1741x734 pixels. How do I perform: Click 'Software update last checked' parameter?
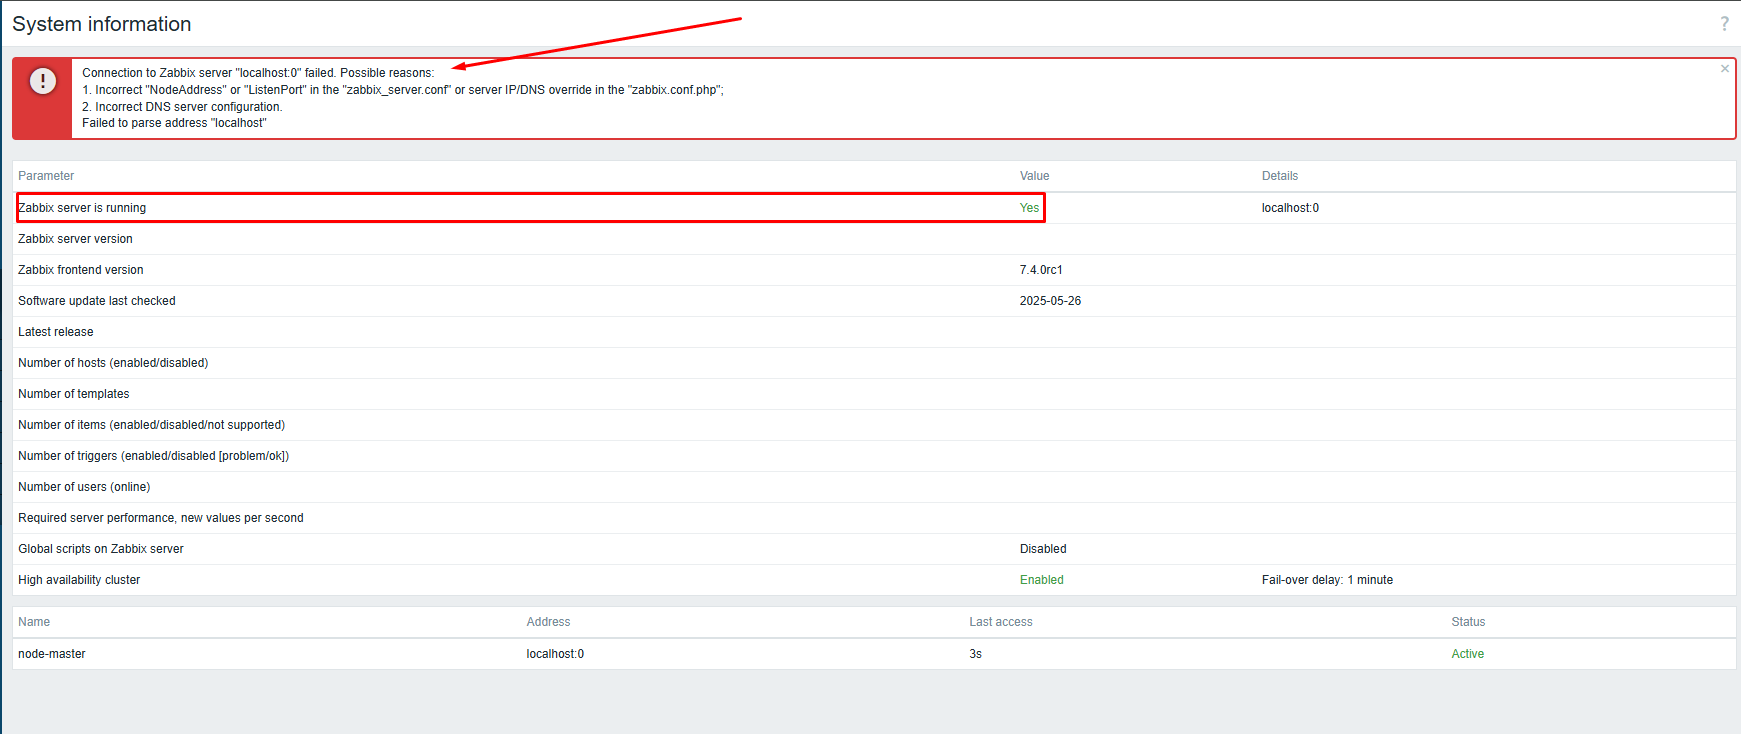pos(97,301)
